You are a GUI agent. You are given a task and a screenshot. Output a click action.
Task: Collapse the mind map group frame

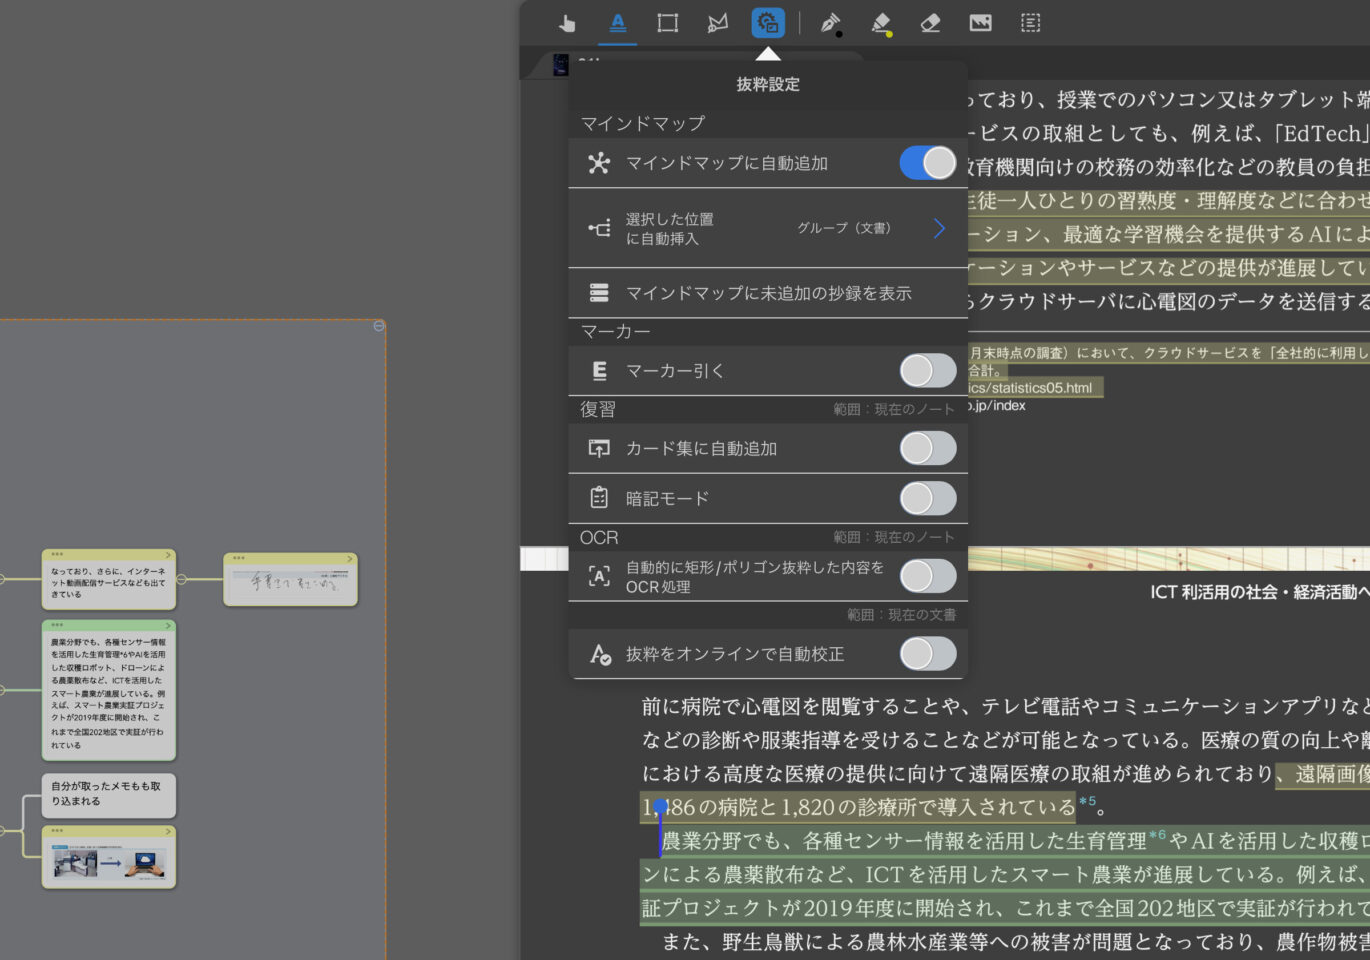pyautogui.click(x=379, y=326)
